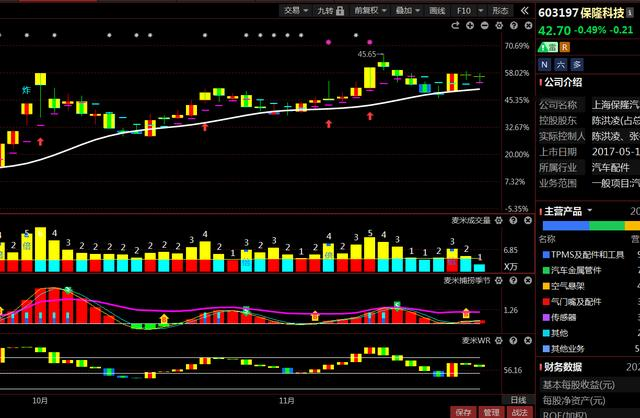The height and width of the screenshot is (418, 640).
Task: Click the 45.65 high price label
Action: coord(367,54)
